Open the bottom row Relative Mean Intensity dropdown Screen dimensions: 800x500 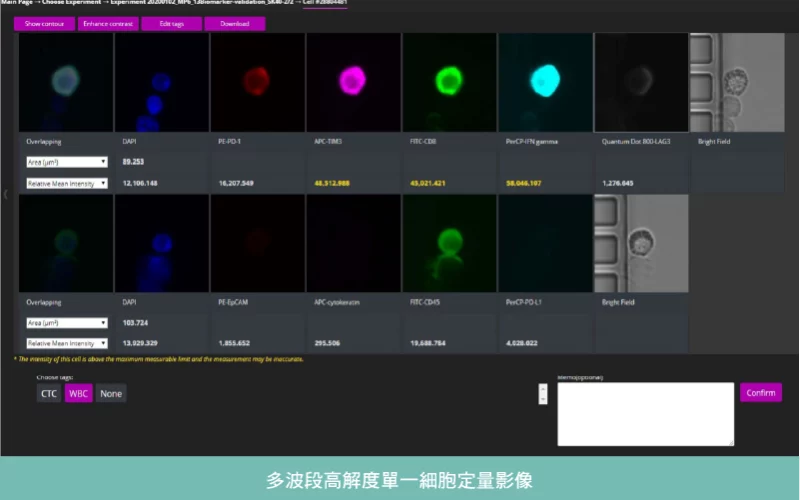pos(67,343)
